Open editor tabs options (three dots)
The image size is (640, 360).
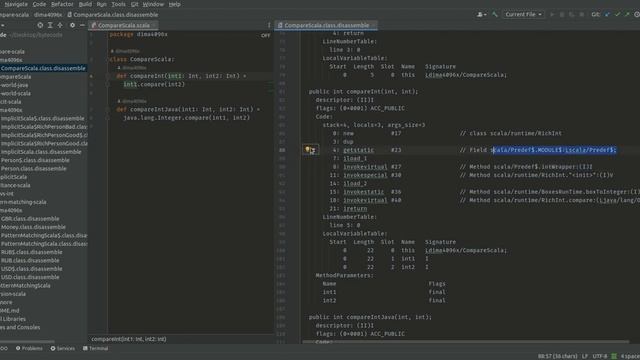(269, 25)
